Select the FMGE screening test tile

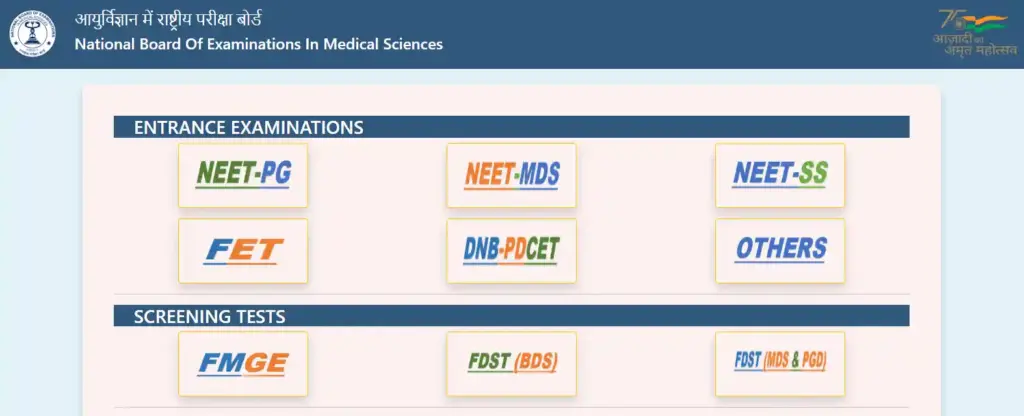[x=243, y=363]
